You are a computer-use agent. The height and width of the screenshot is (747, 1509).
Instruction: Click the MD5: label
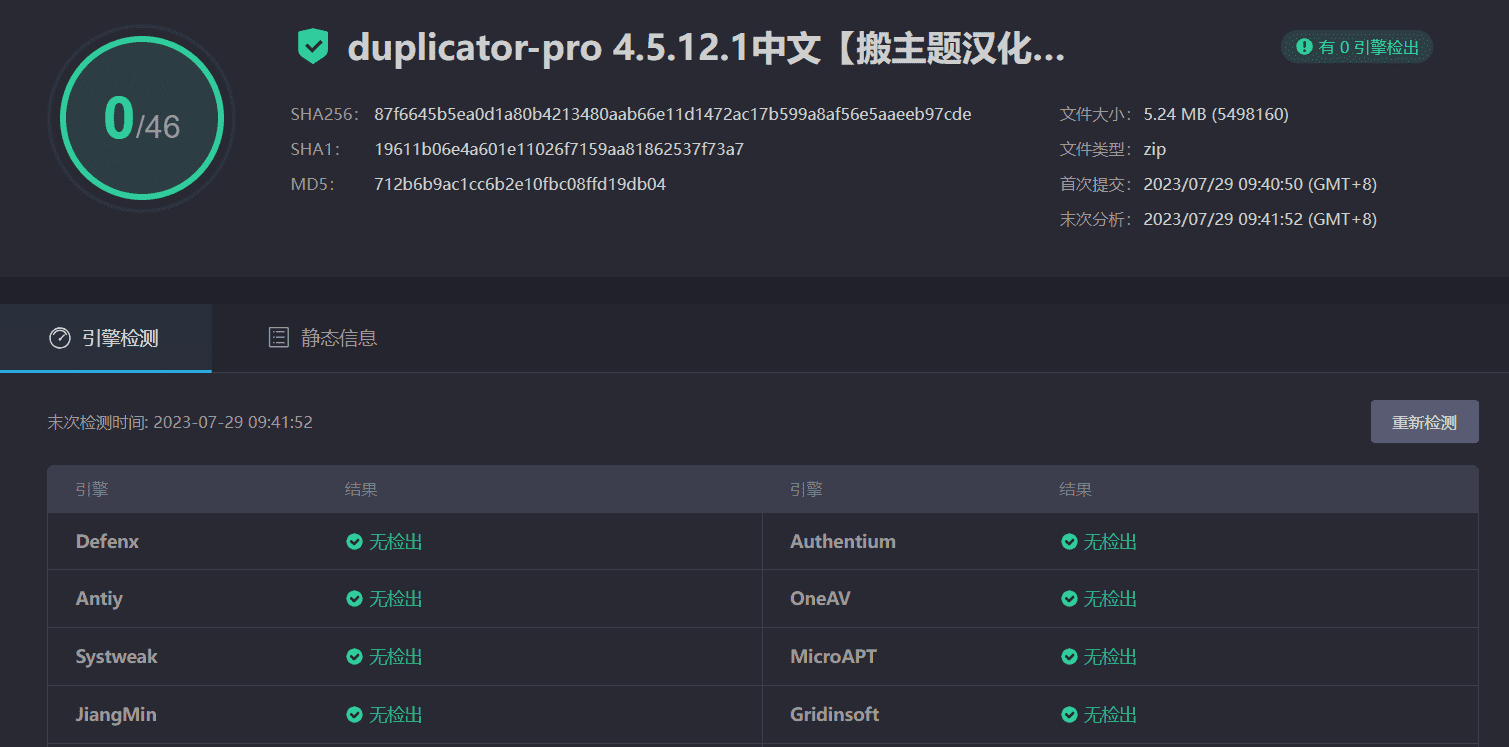point(312,184)
